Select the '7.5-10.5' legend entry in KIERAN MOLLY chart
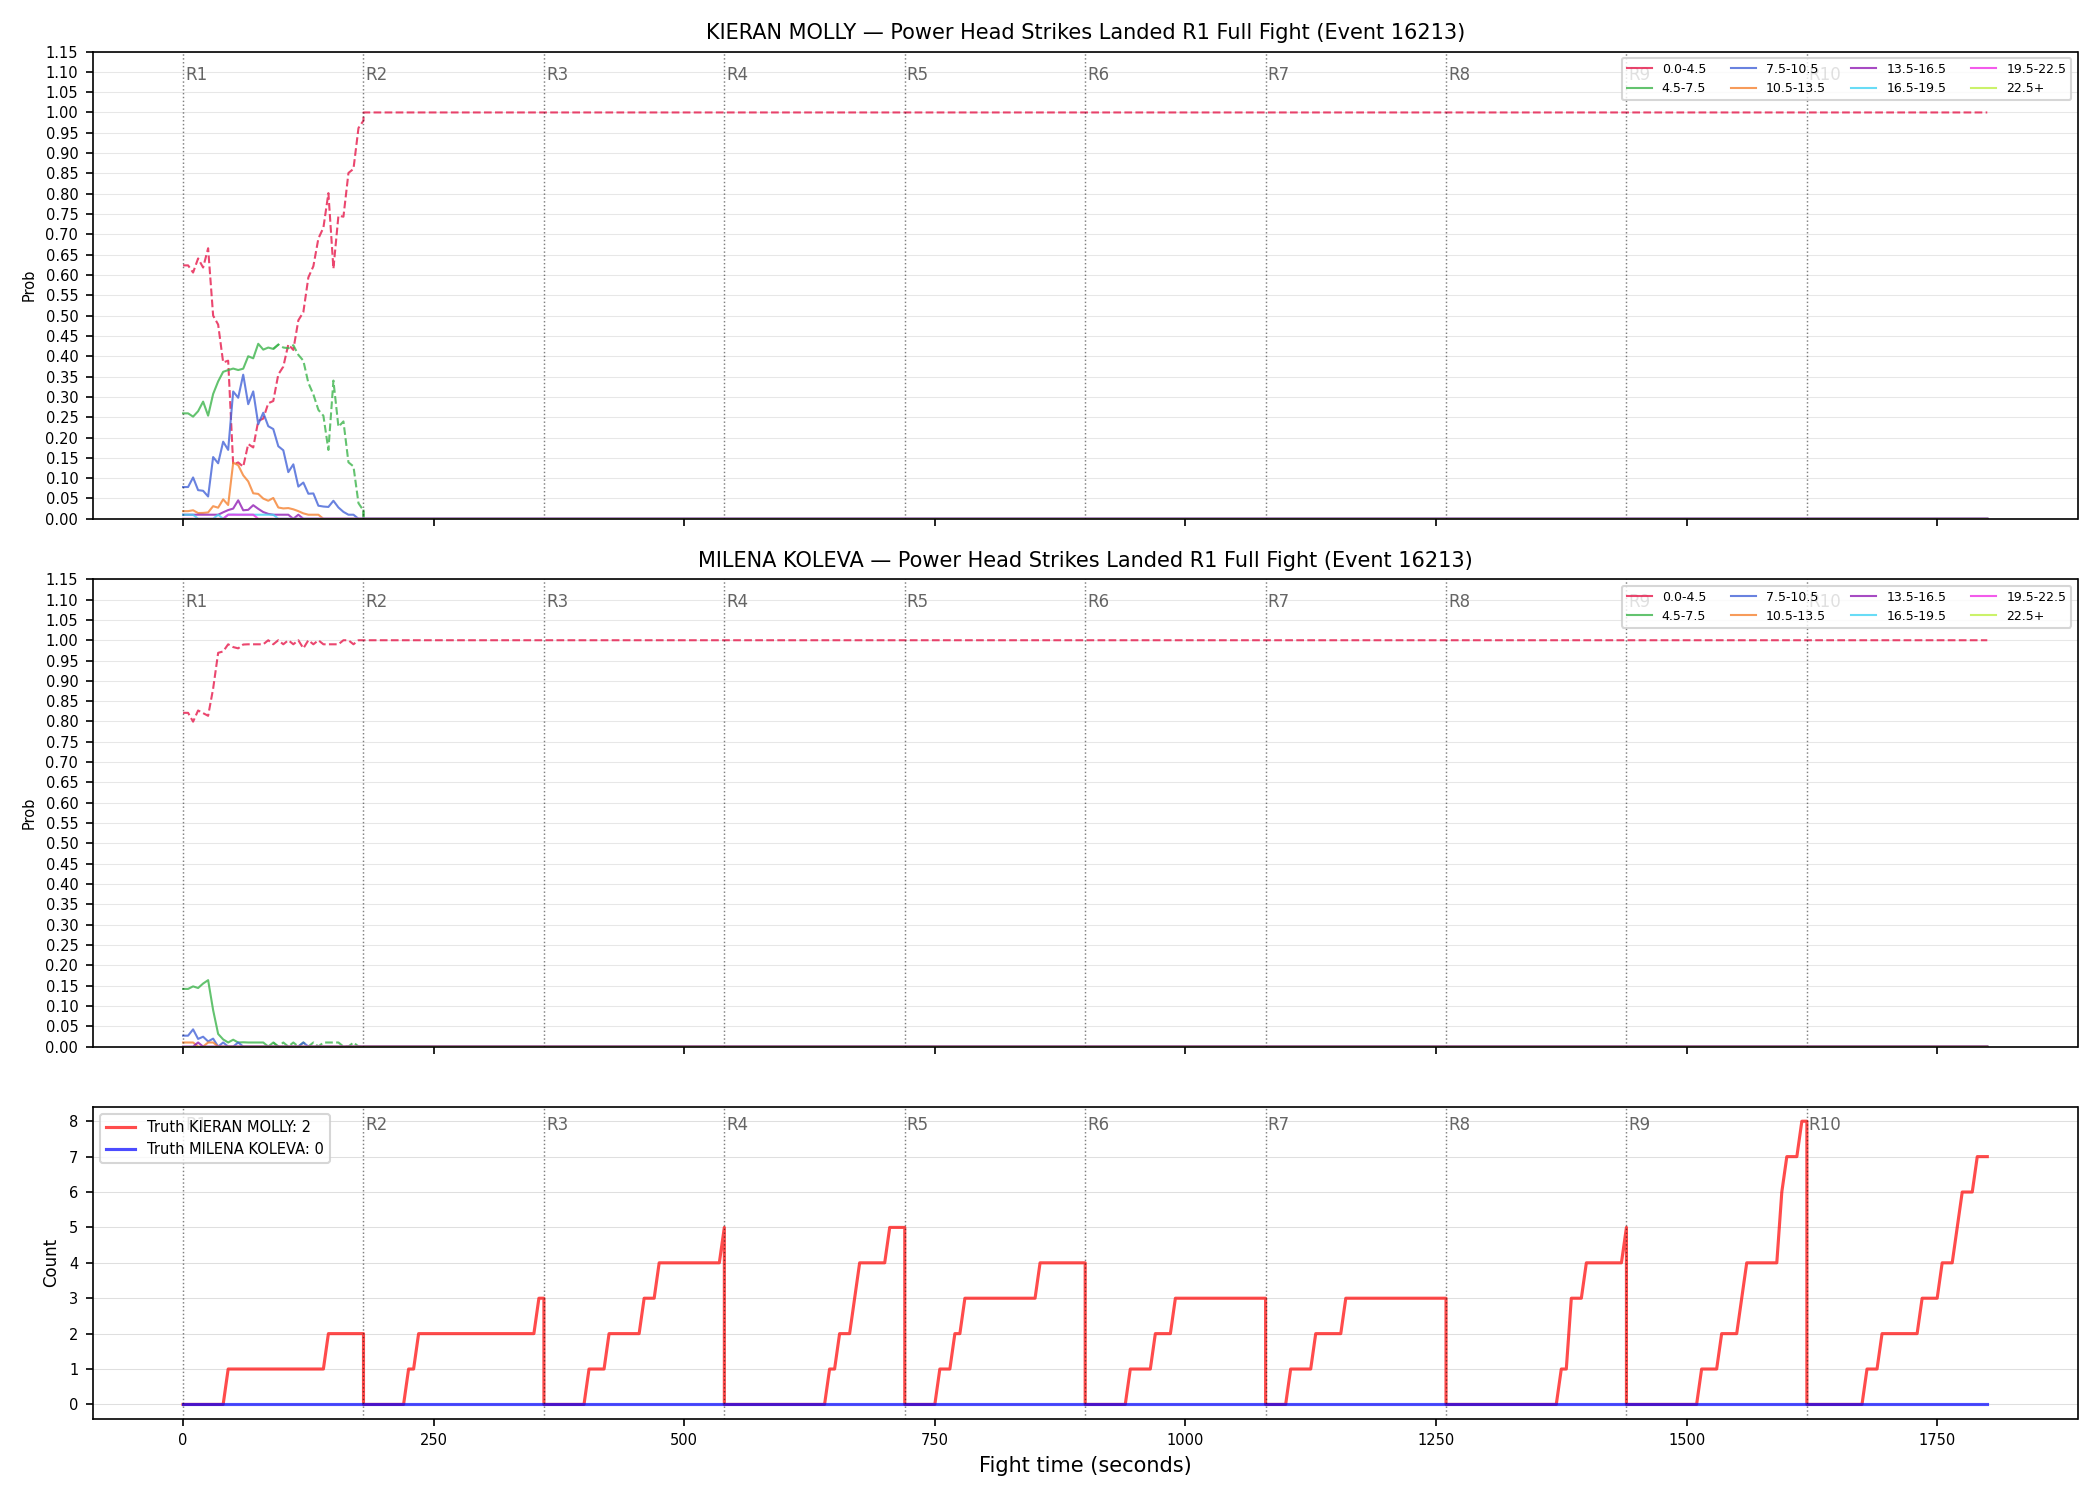This screenshot has height=1500, width=2100. click(1774, 69)
